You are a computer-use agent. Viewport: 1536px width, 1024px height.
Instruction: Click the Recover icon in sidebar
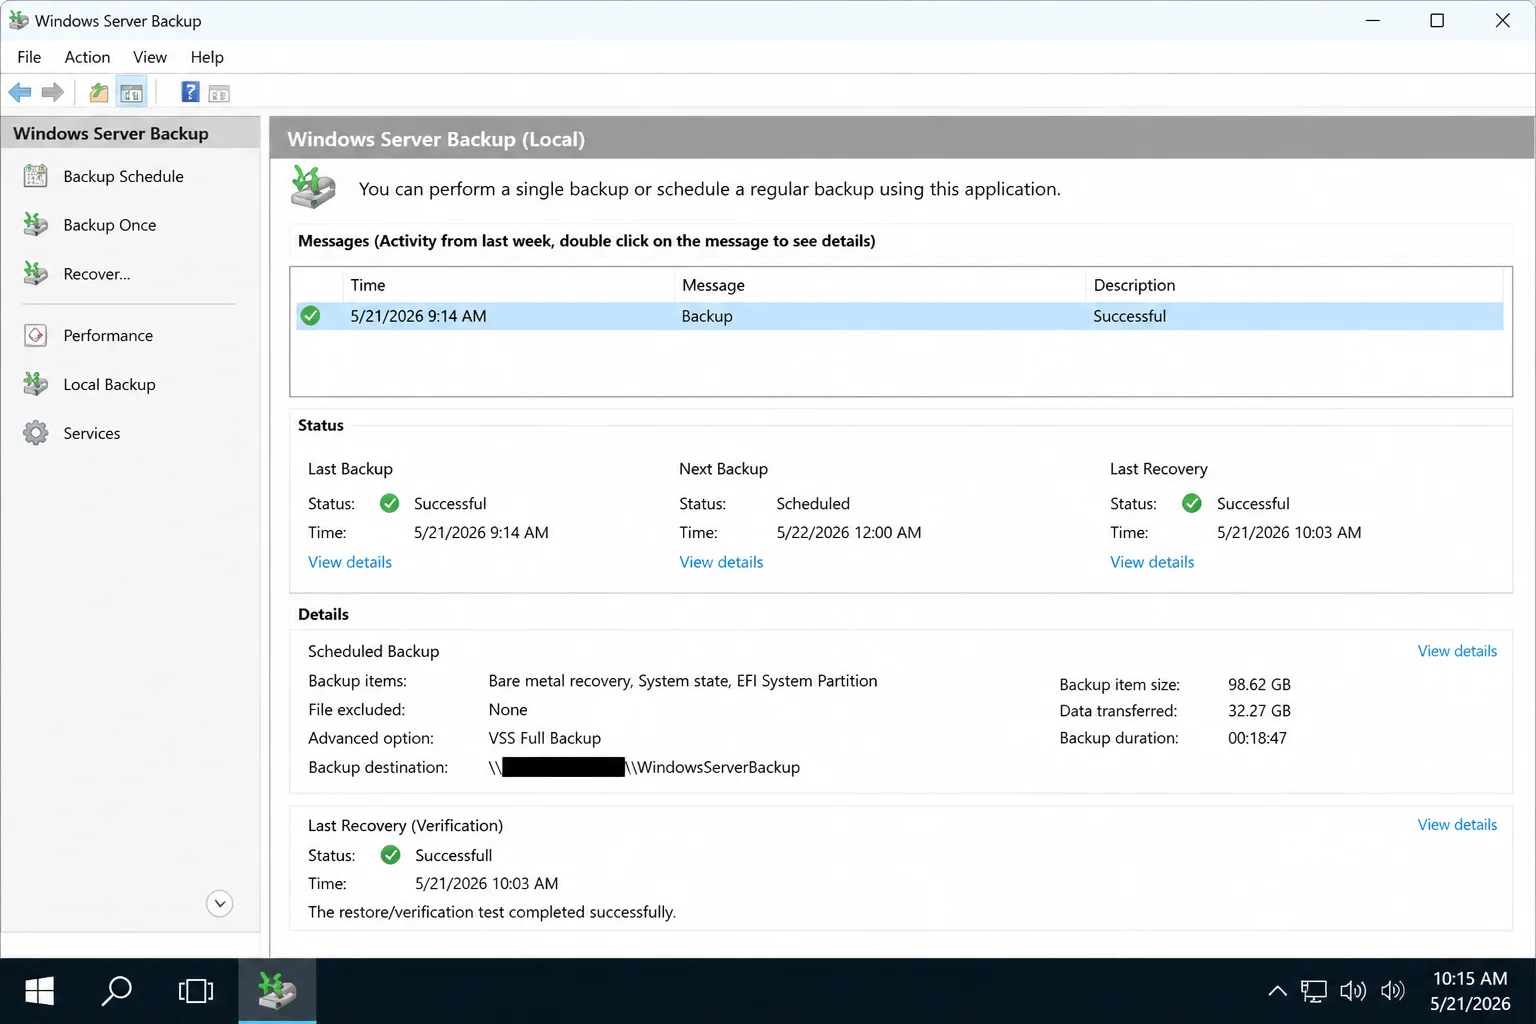pyautogui.click(x=36, y=273)
